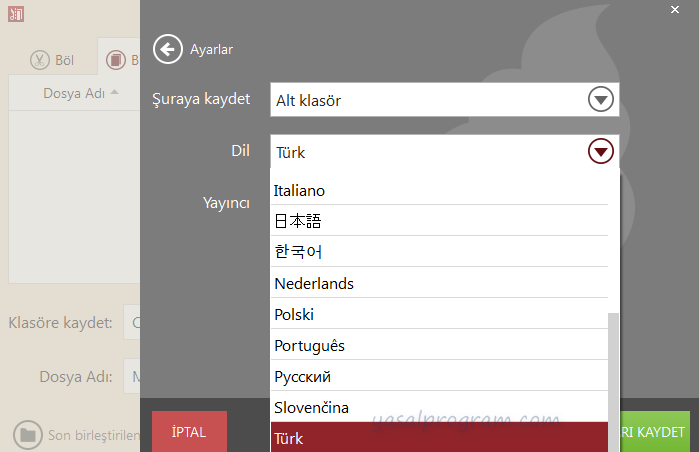699x452 pixels.
Task: Close the settings panel with X
Action: coord(674,9)
